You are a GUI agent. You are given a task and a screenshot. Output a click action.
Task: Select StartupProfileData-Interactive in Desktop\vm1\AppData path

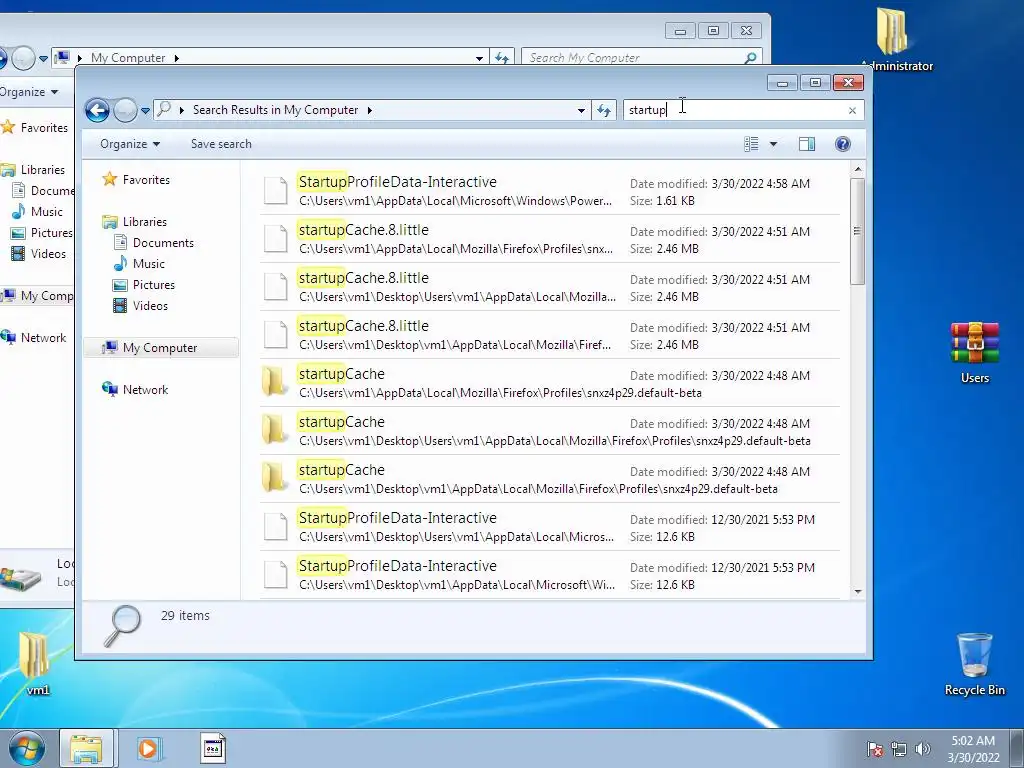tap(550, 575)
